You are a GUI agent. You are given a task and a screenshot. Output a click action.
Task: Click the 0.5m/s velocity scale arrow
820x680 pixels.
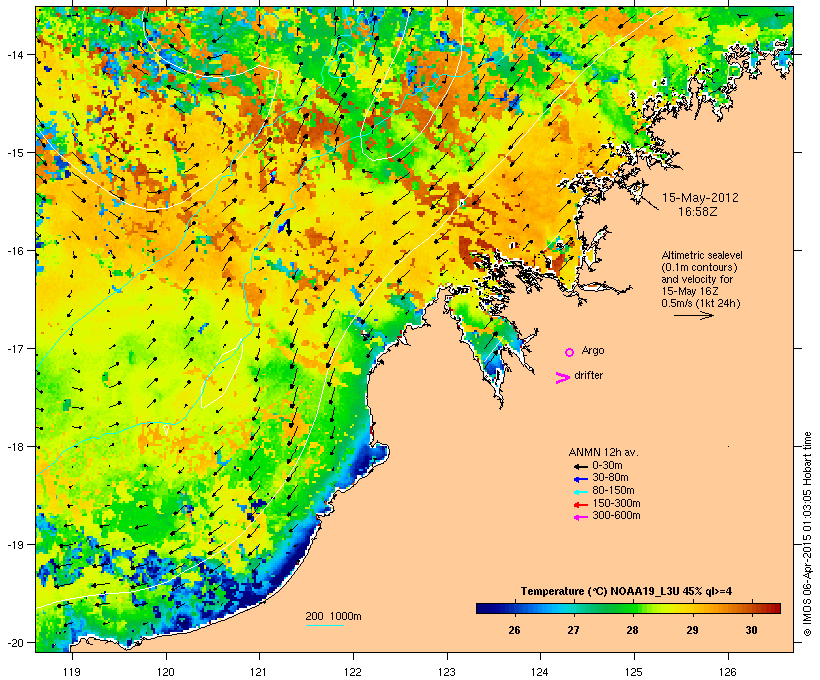[x=693, y=315]
